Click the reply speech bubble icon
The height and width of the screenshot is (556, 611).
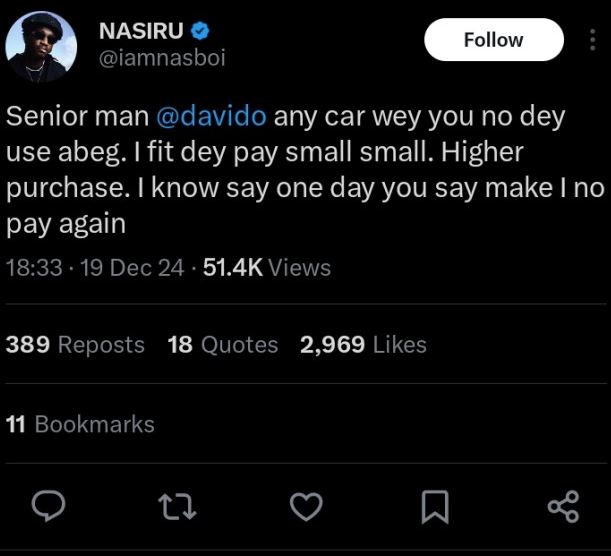point(47,507)
